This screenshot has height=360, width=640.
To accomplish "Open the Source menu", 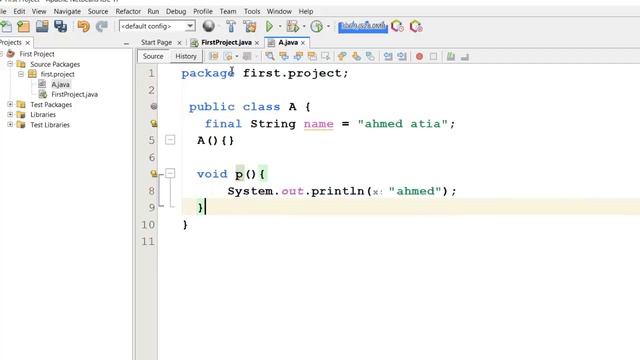I will (98, 11).
